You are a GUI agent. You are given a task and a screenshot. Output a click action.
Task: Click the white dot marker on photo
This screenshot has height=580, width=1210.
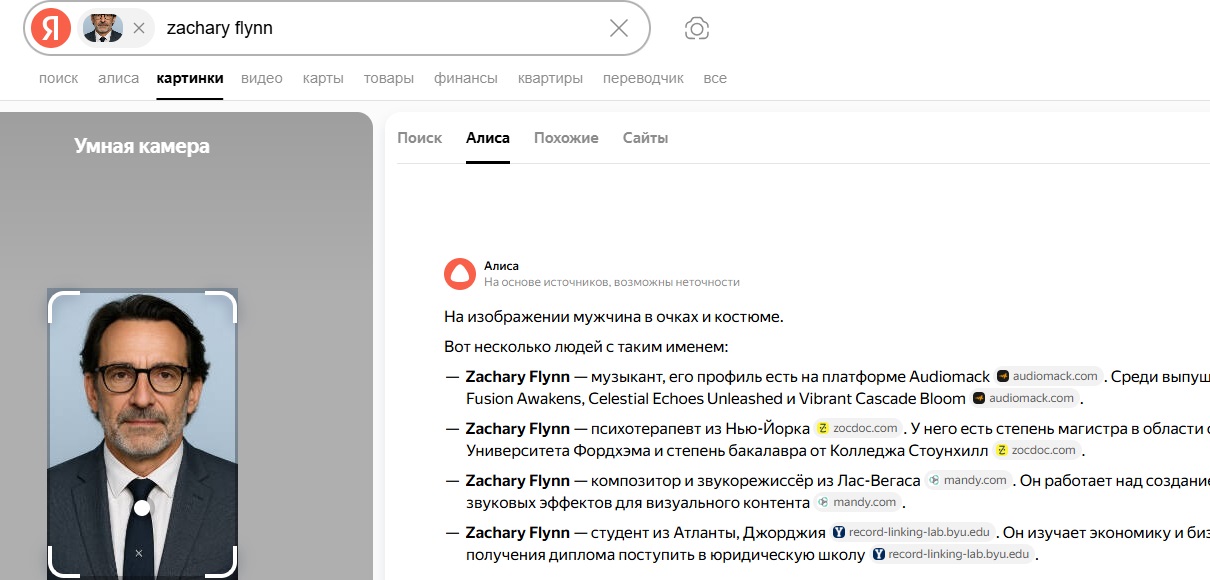pyautogui.click(x=142, y=508)
